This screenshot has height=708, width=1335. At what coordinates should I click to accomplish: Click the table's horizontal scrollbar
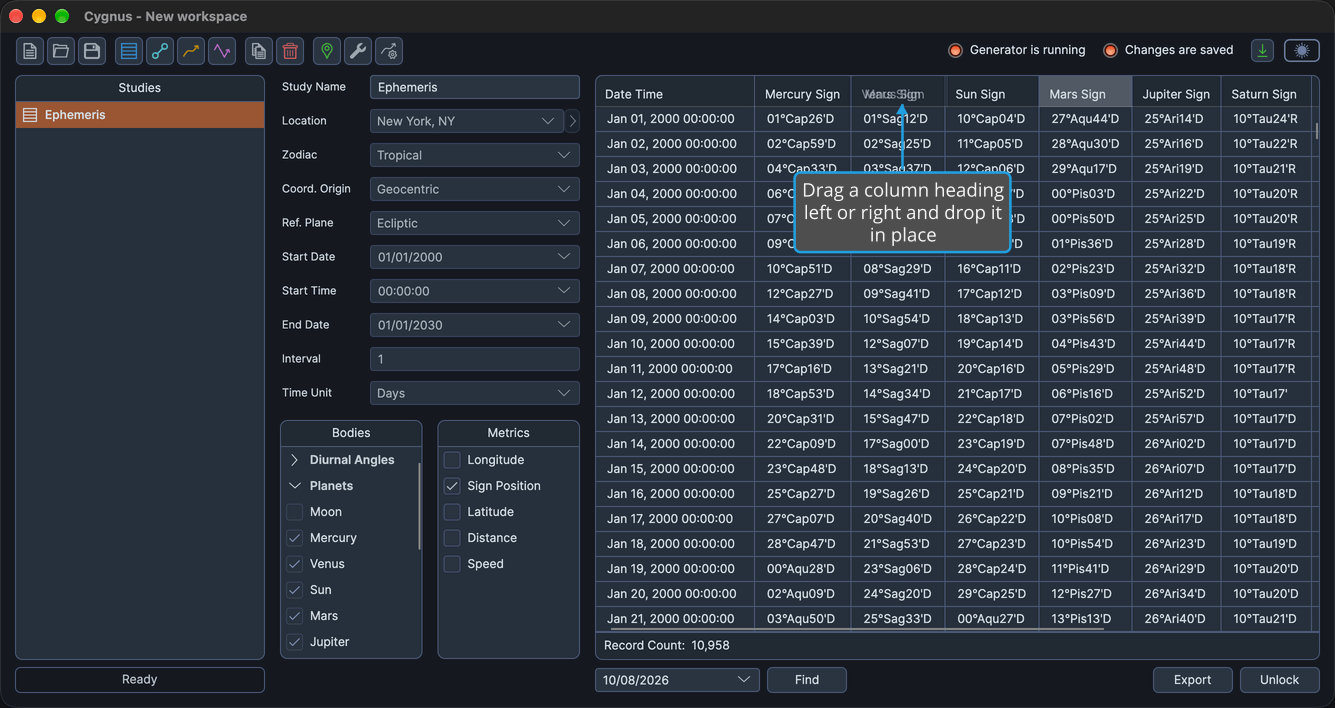855,630
